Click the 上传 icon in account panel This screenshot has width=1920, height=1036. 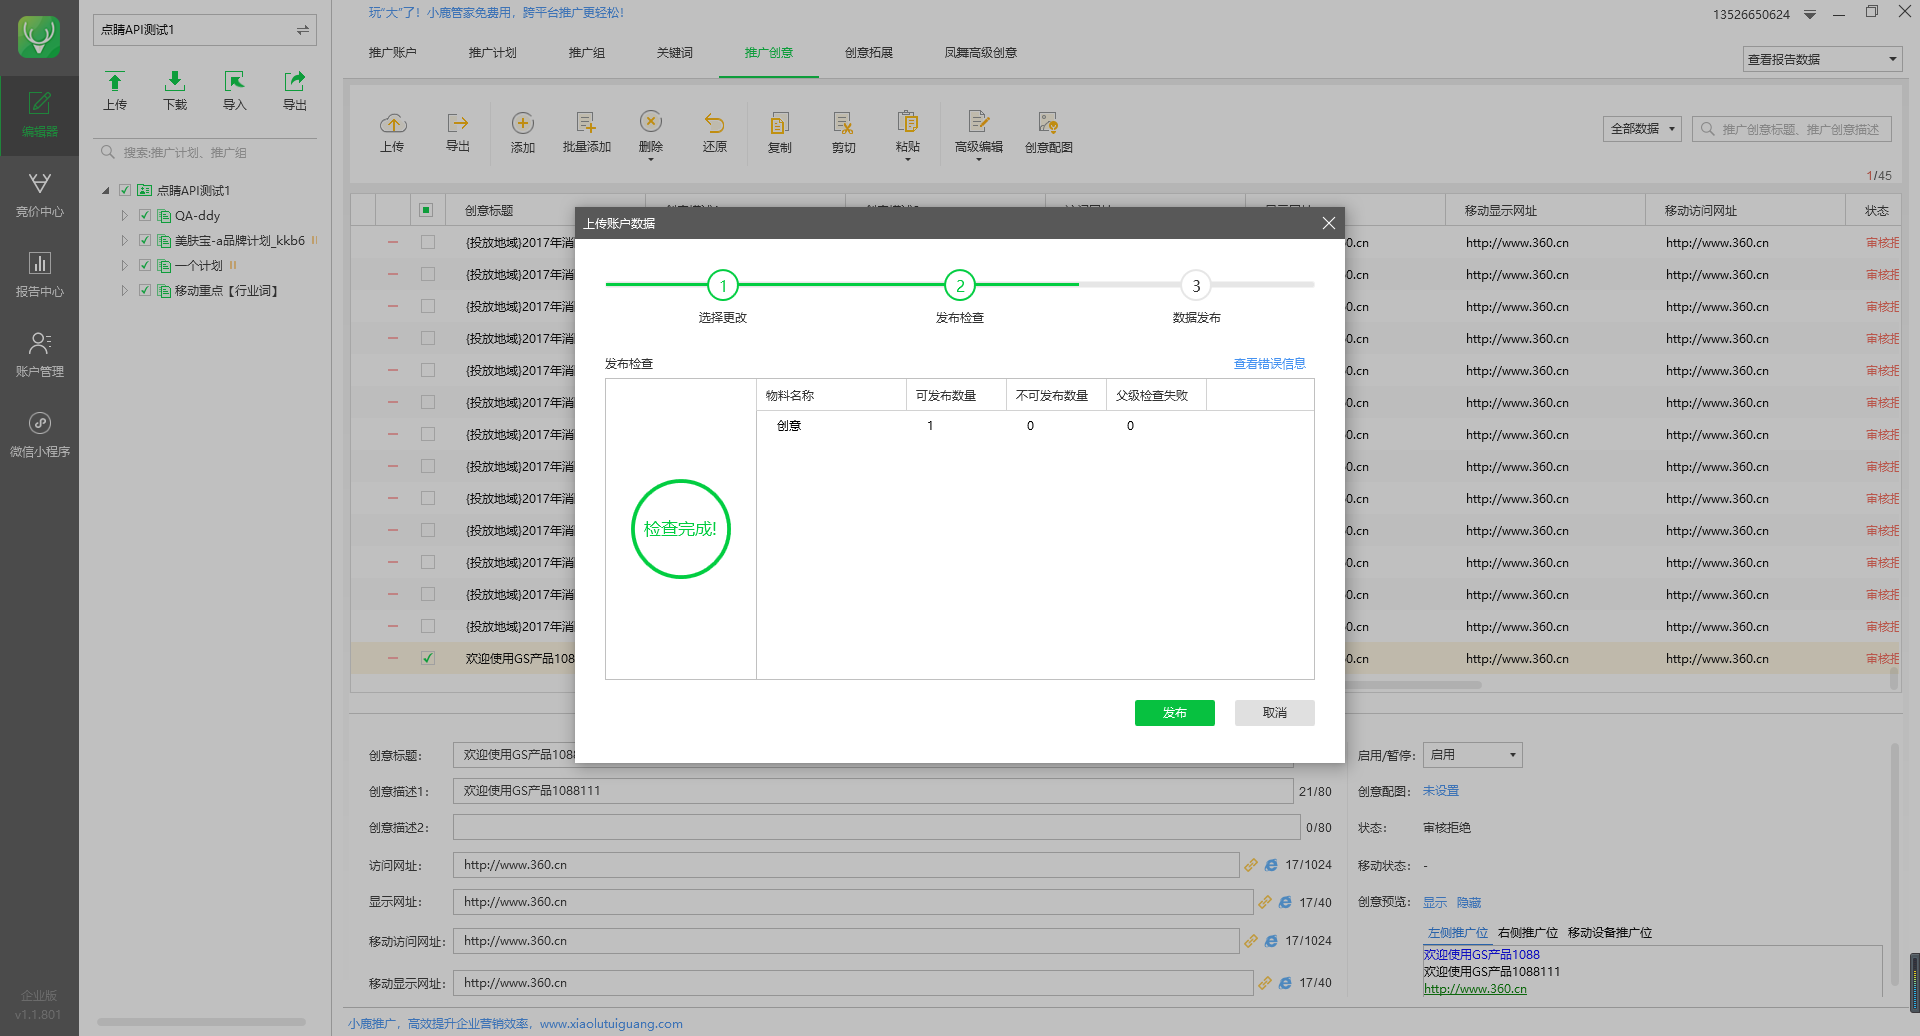coord(115,90)
